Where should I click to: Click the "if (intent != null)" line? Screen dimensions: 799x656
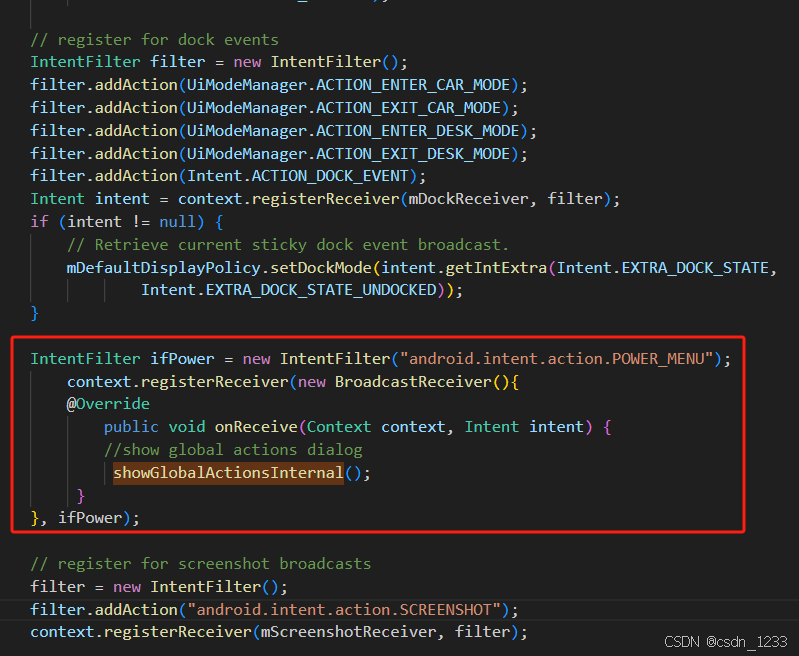126,222
